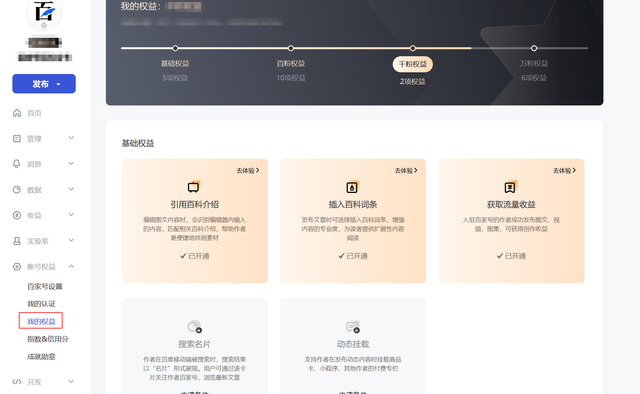The width and height of the screenshot is (640, 394).
Task: Click the 管理 sidebar icon
Action: click(x=17, y=139)
